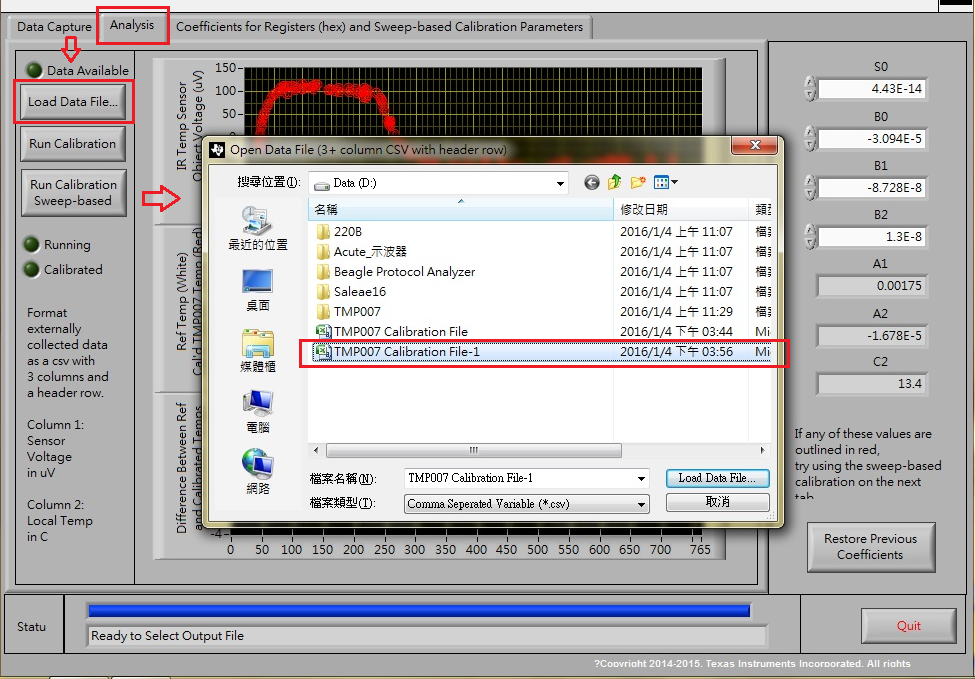Click the A2 field showing -1.678E-5
This screenshot has width=975, height=679.
pyautogui.click(x=872, y=336)
